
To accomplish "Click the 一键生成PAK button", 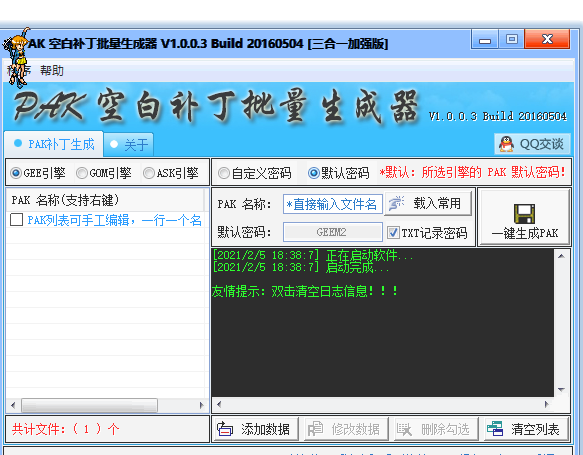I will 524,217.
